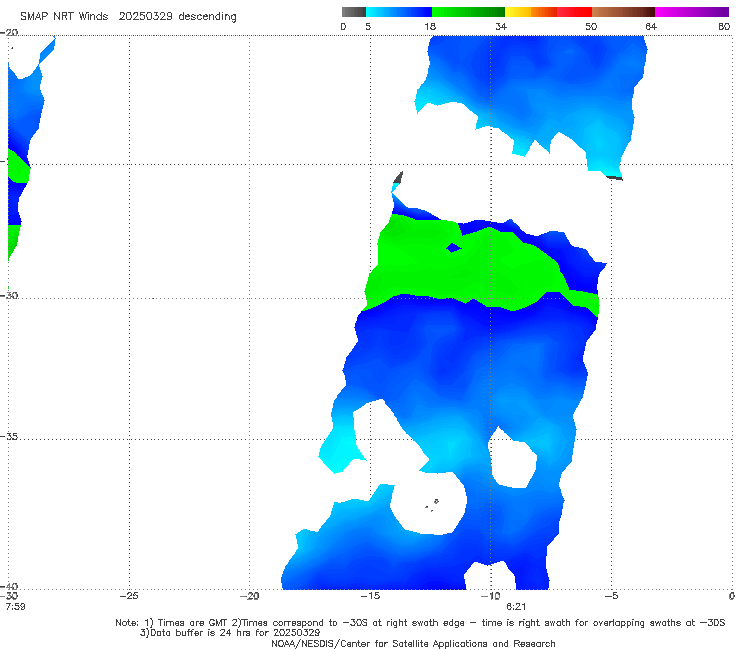
Task: Click the '6:21' swath time label
Action: tap(516, 607)
